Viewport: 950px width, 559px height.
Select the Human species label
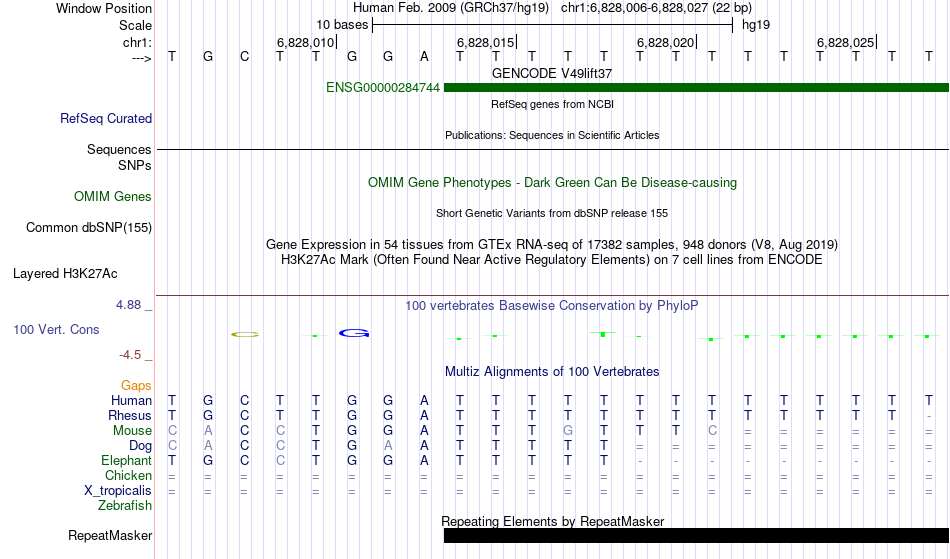point(131,401)
